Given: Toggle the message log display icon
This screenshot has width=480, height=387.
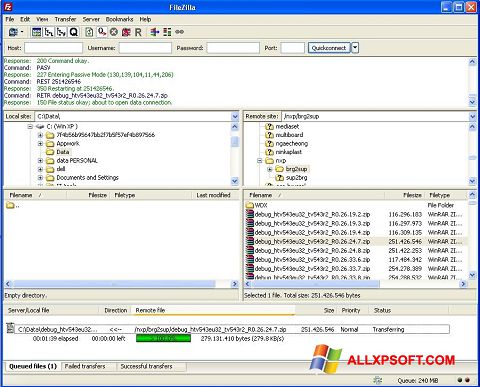Looking at the screenshot, I should [37, 32].
